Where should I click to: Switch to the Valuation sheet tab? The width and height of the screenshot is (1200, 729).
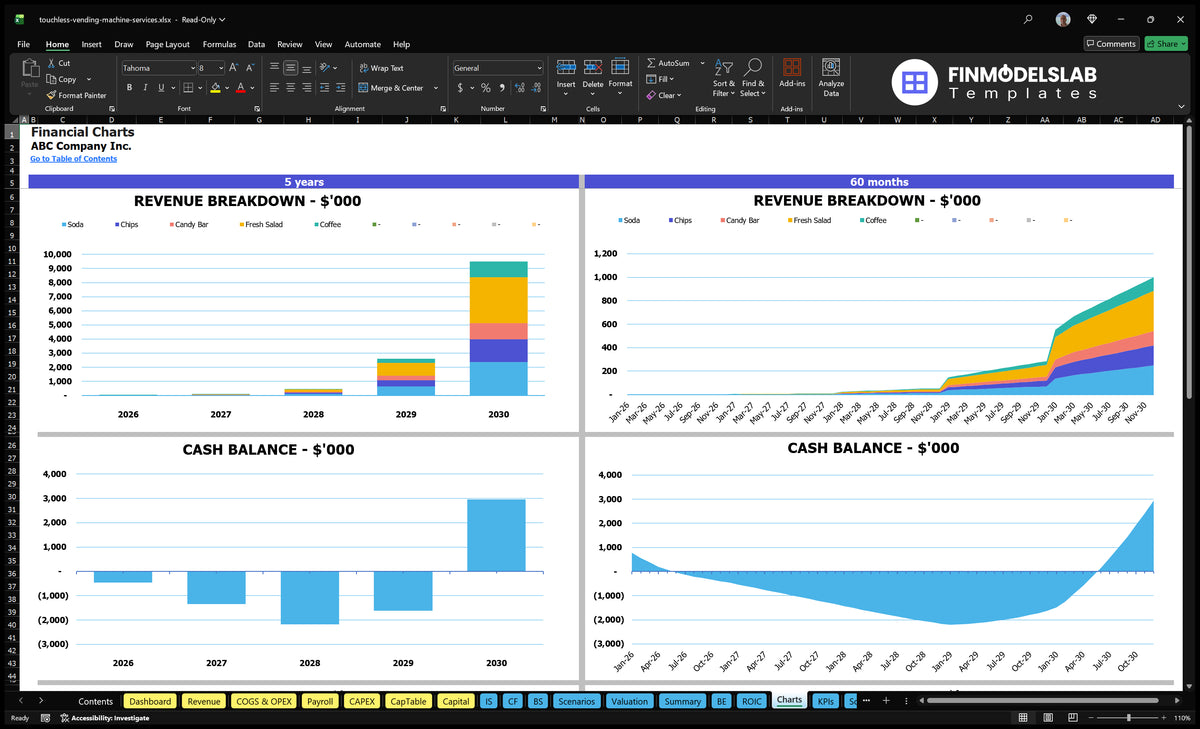(x=629, y=701)
